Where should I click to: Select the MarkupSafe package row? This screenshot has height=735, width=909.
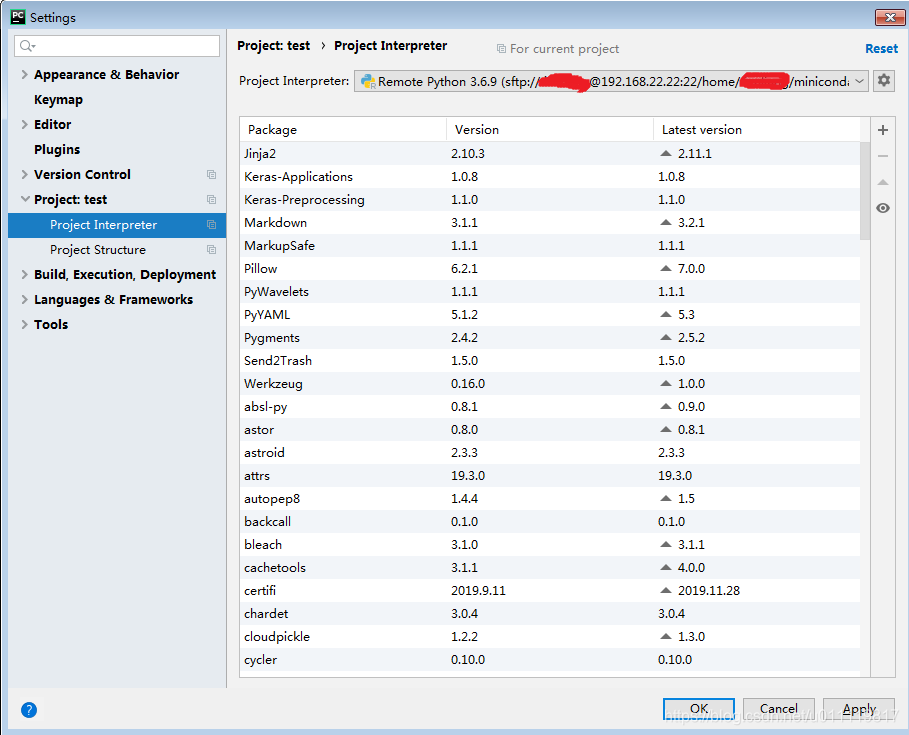coord(550,246)
